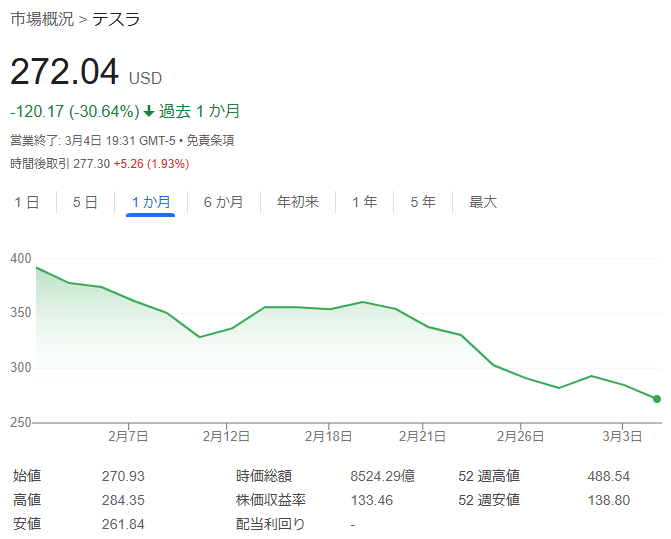The width and height of the screenshot is (671, 539).
Task: Click the -120.17 (-30.64%) change text
Action: [75, 112]
